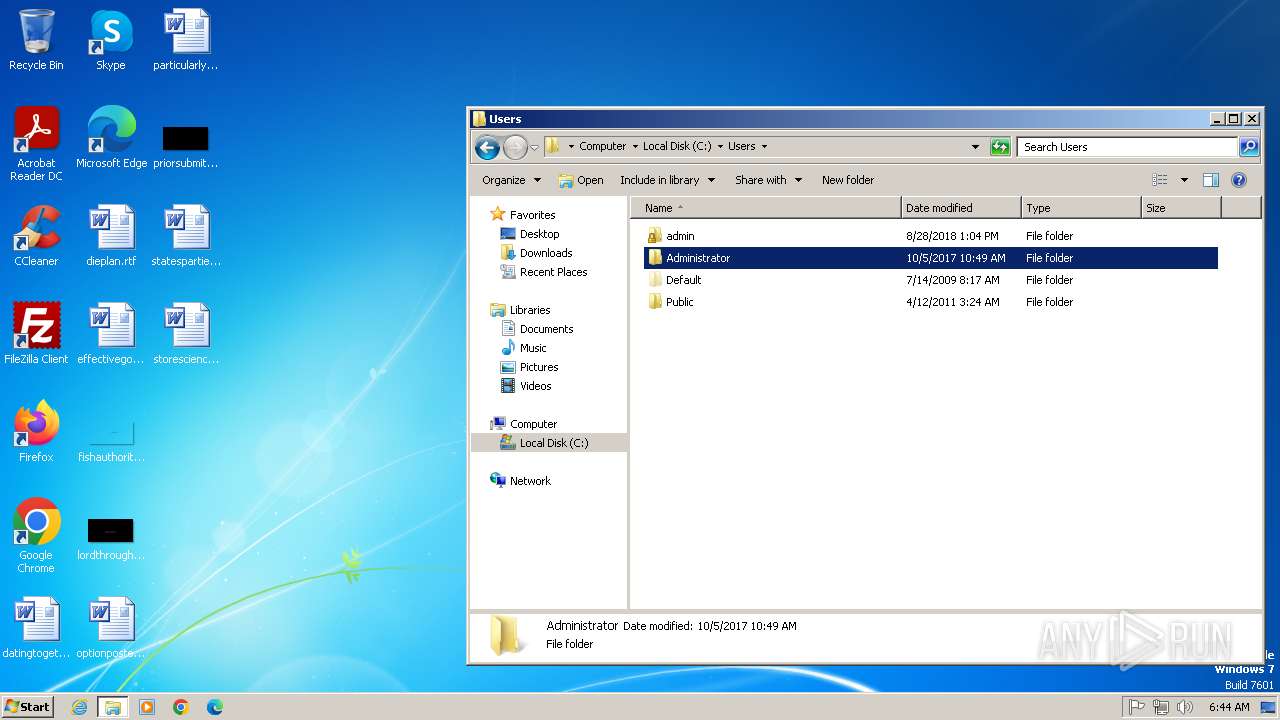Select the Public folder

click(x=670, y=302)
